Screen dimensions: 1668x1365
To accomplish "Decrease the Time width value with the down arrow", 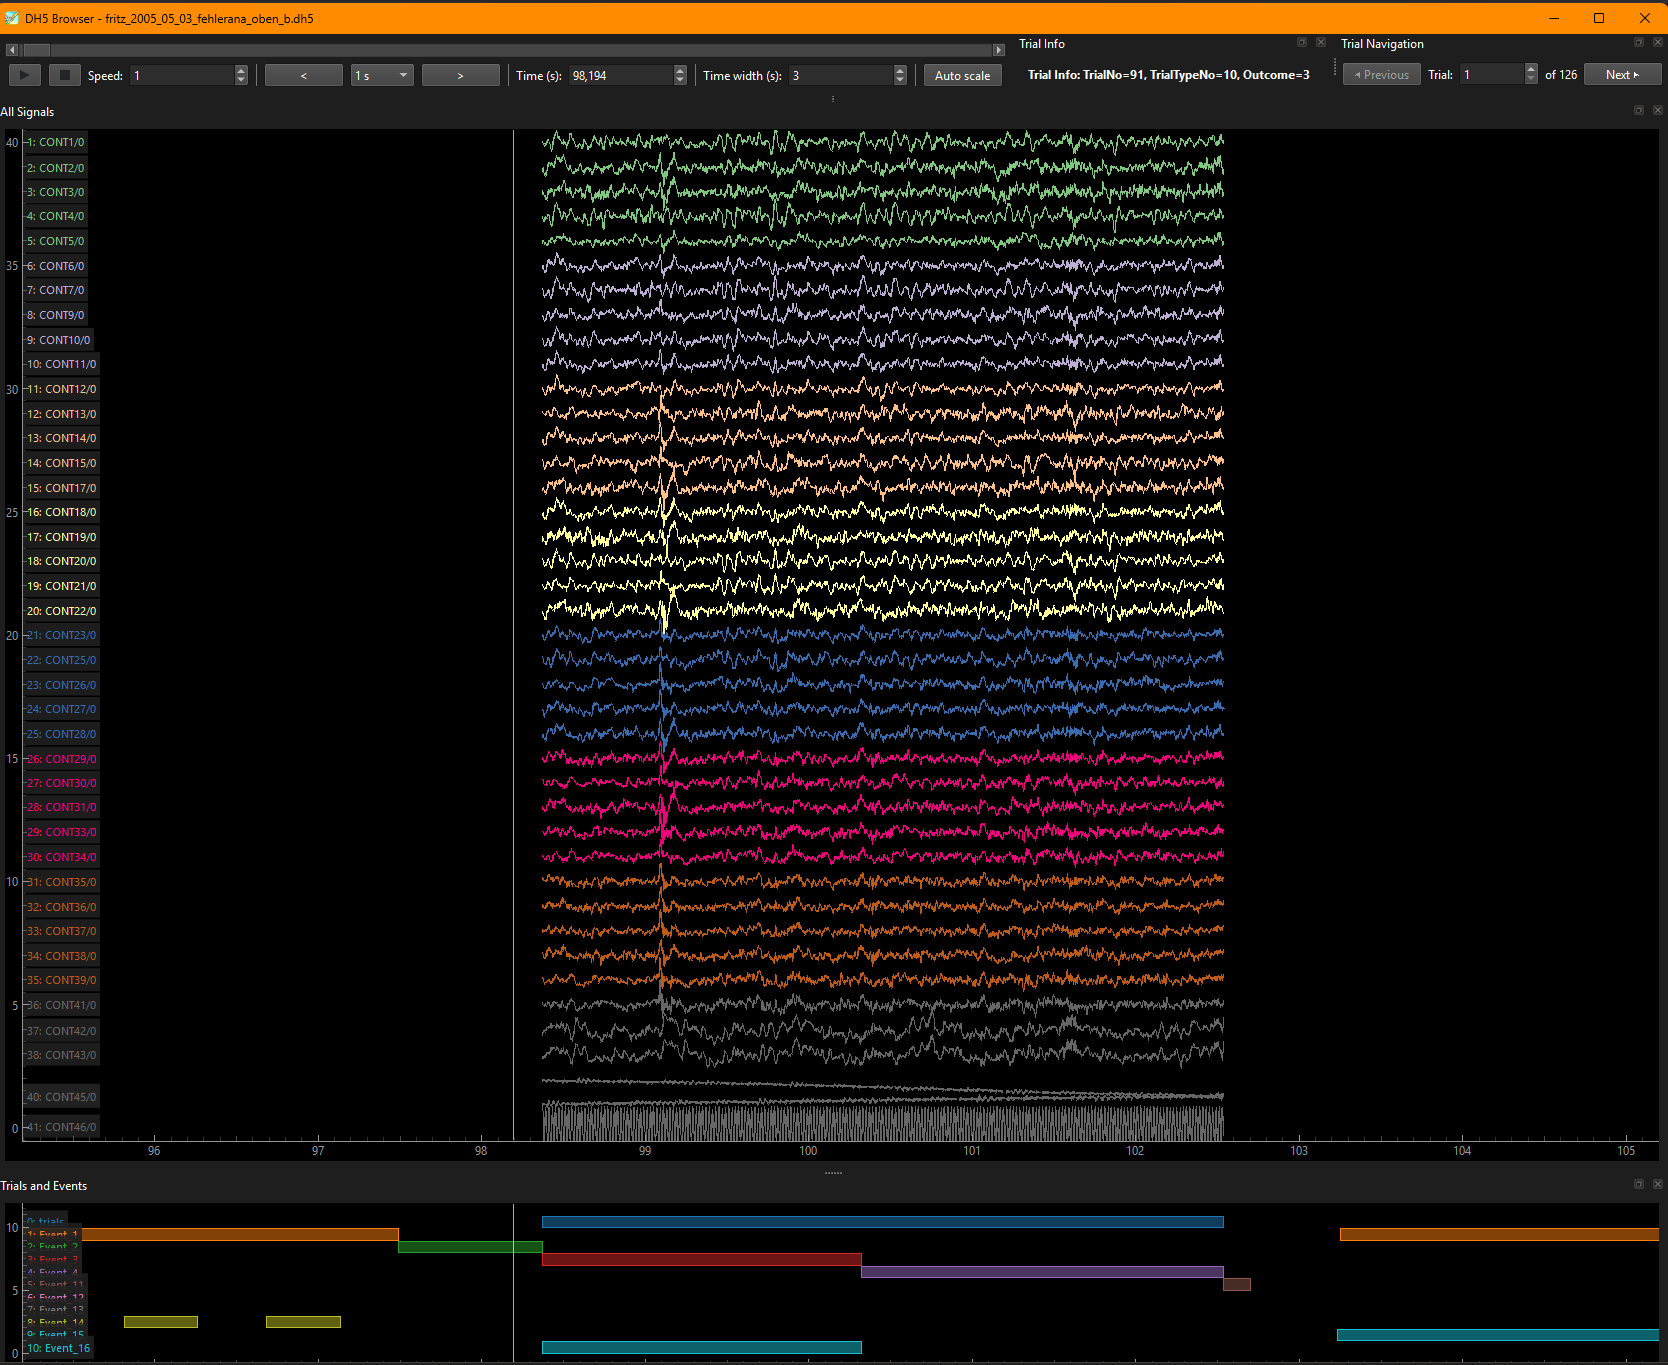I will [900, 80].
